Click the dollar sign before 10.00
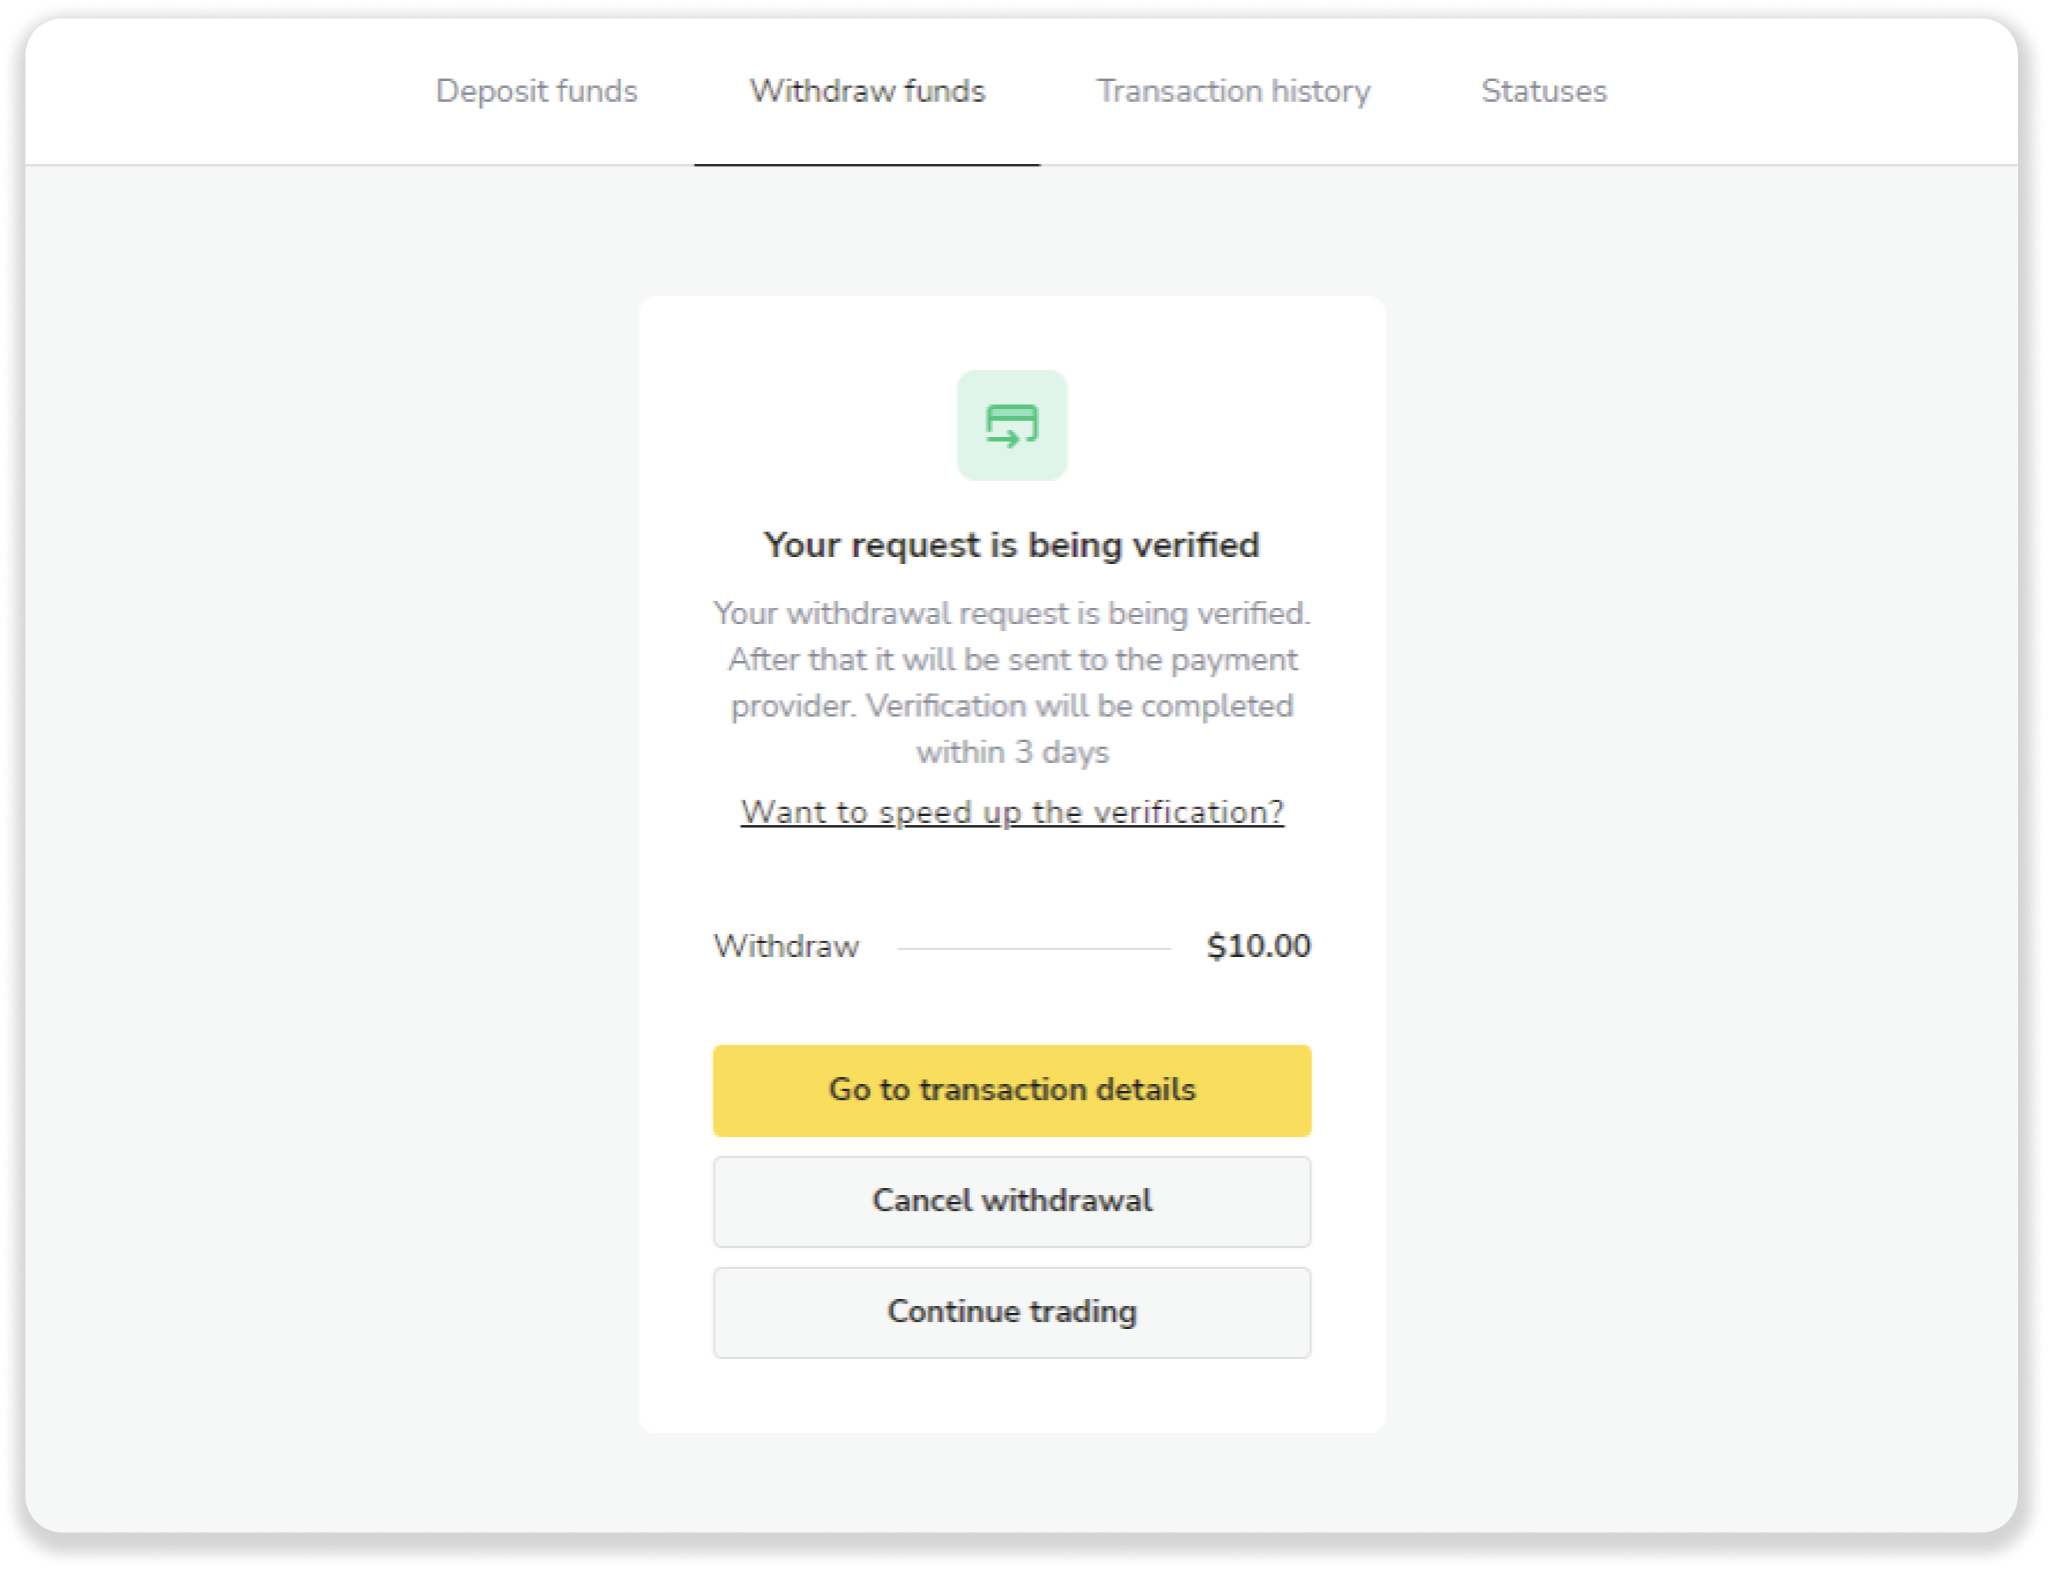This screenshot has height=1570, width=2048. coord(1215,946)
